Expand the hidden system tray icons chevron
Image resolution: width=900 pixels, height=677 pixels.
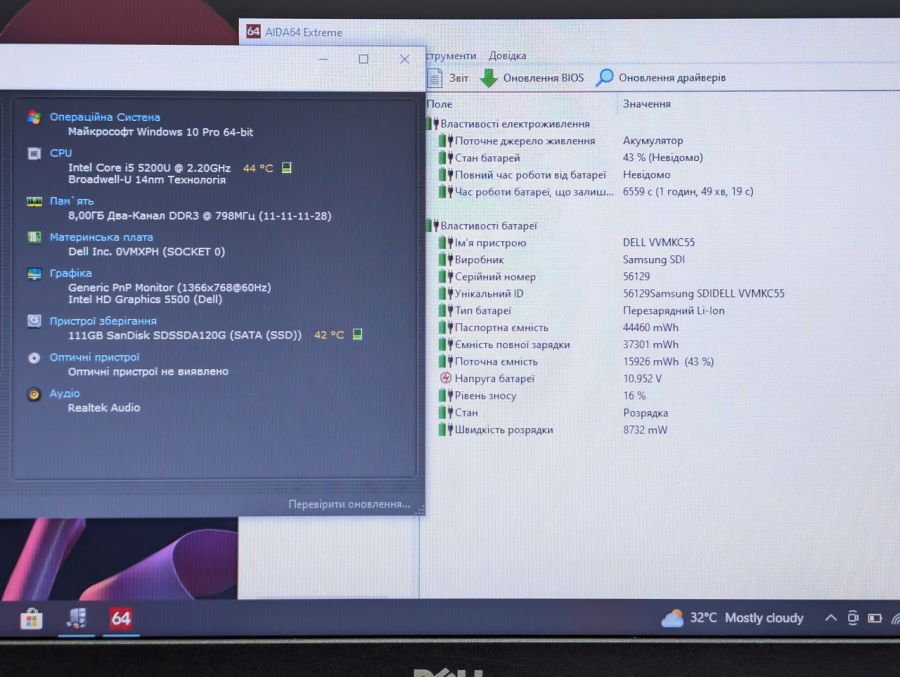point(830,618)
